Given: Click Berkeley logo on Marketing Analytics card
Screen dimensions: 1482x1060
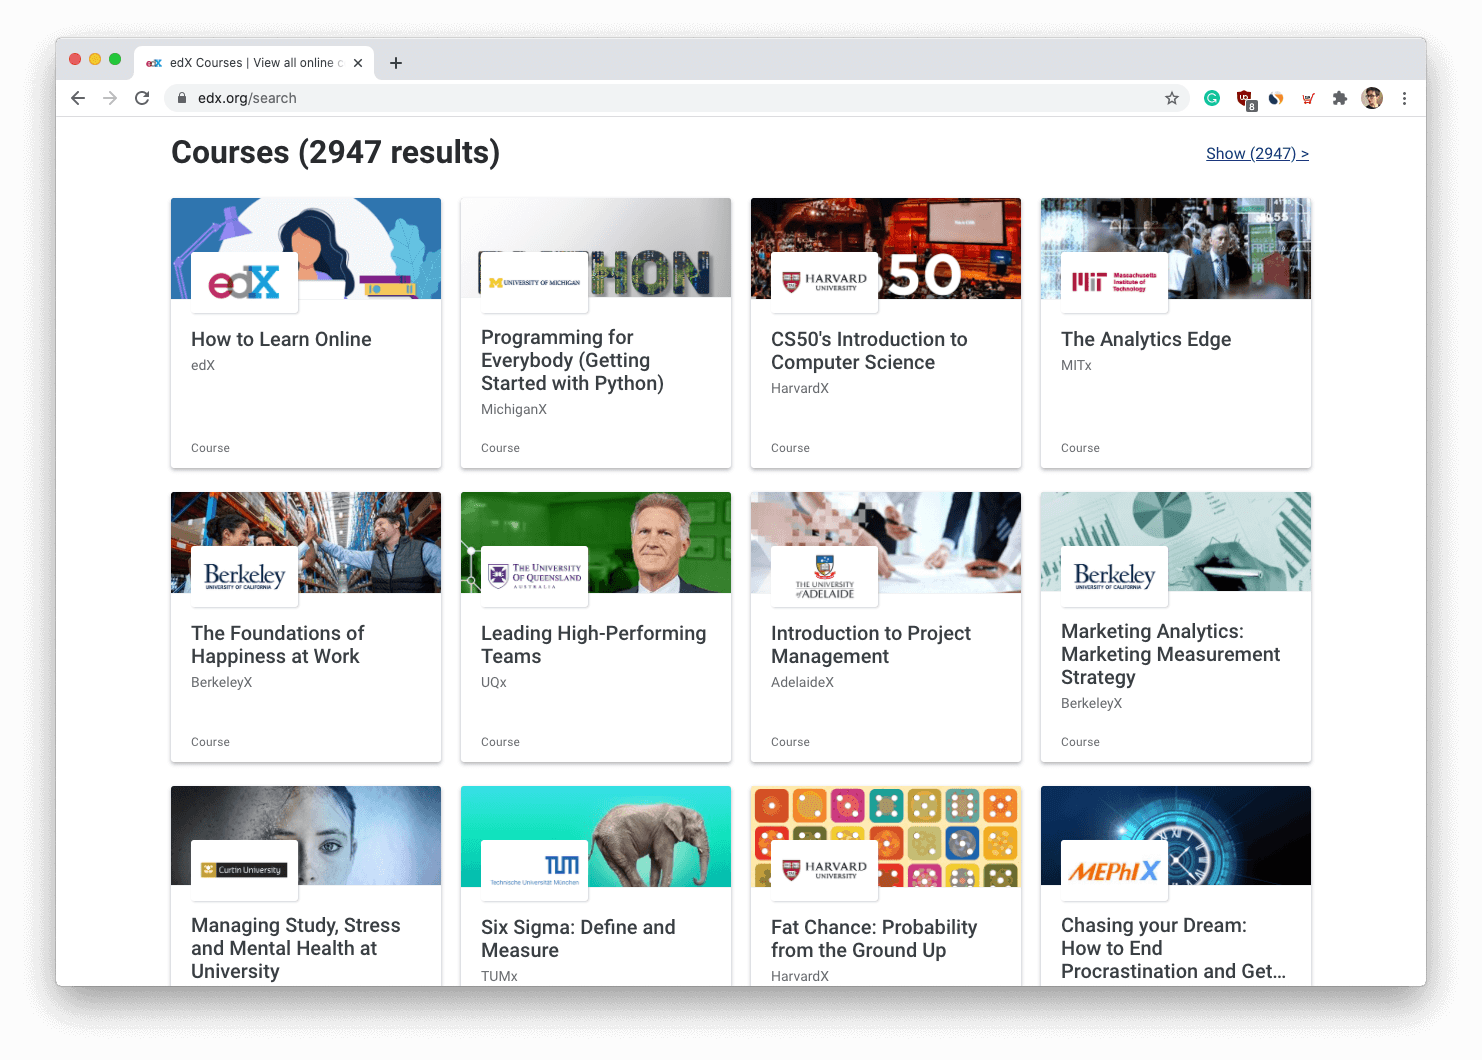Looking at the screenshot, I should tap(1114, 576).
